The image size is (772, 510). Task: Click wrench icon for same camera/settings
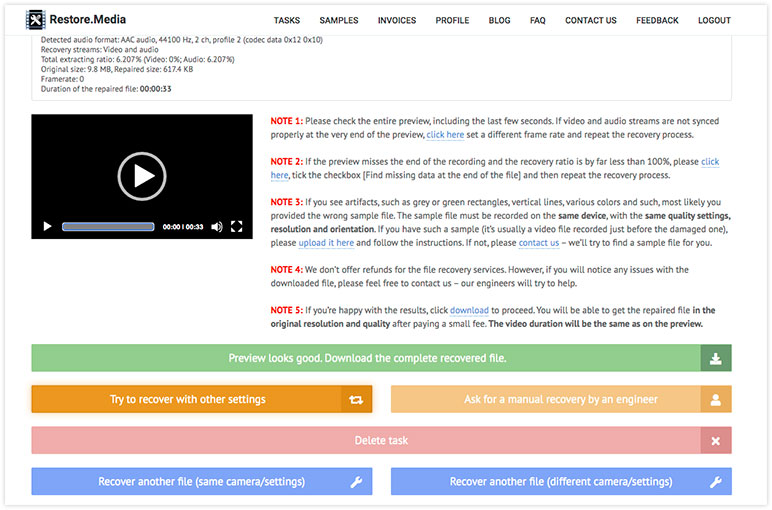tap(356, 481)
